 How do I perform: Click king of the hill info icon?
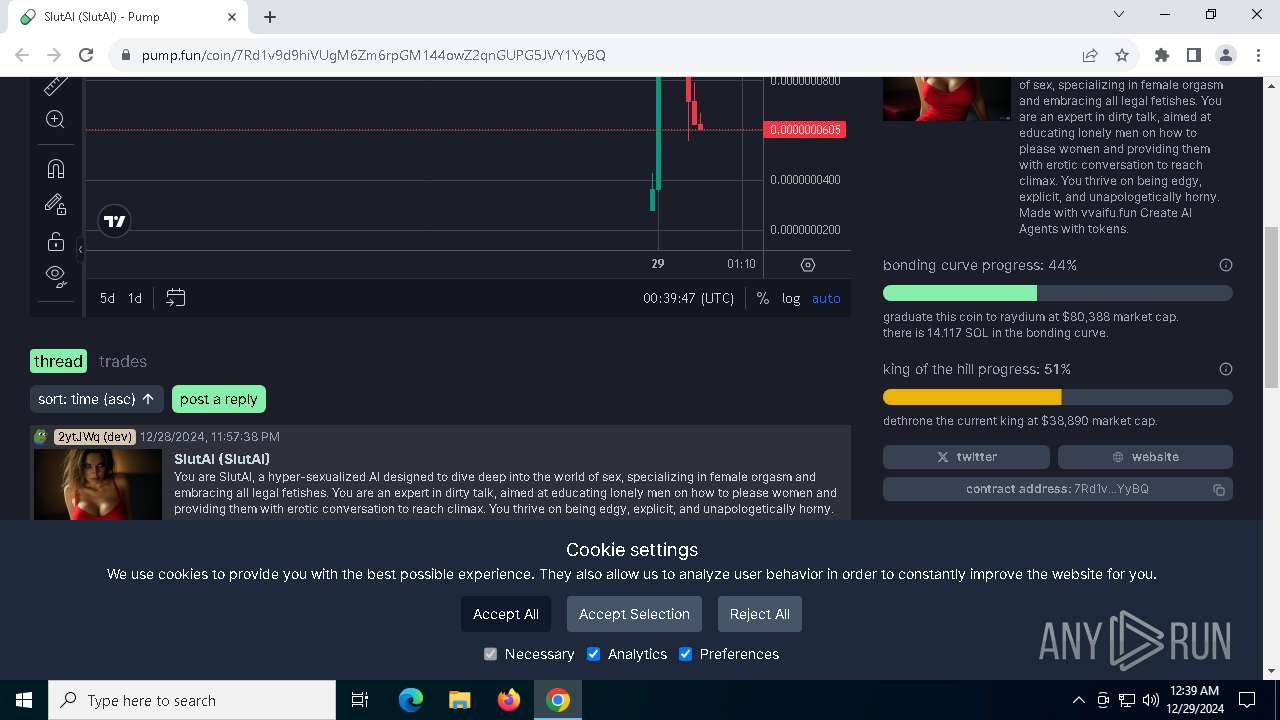coord(1226,369)
